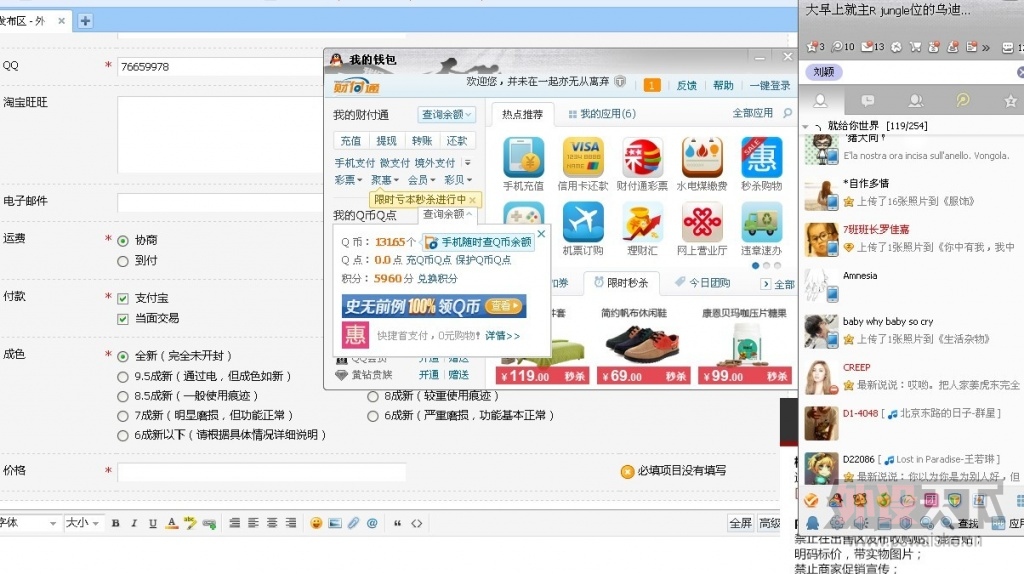Click 全屏 fullscreen editor button
Screen dimensions: 1024x574
741,523
